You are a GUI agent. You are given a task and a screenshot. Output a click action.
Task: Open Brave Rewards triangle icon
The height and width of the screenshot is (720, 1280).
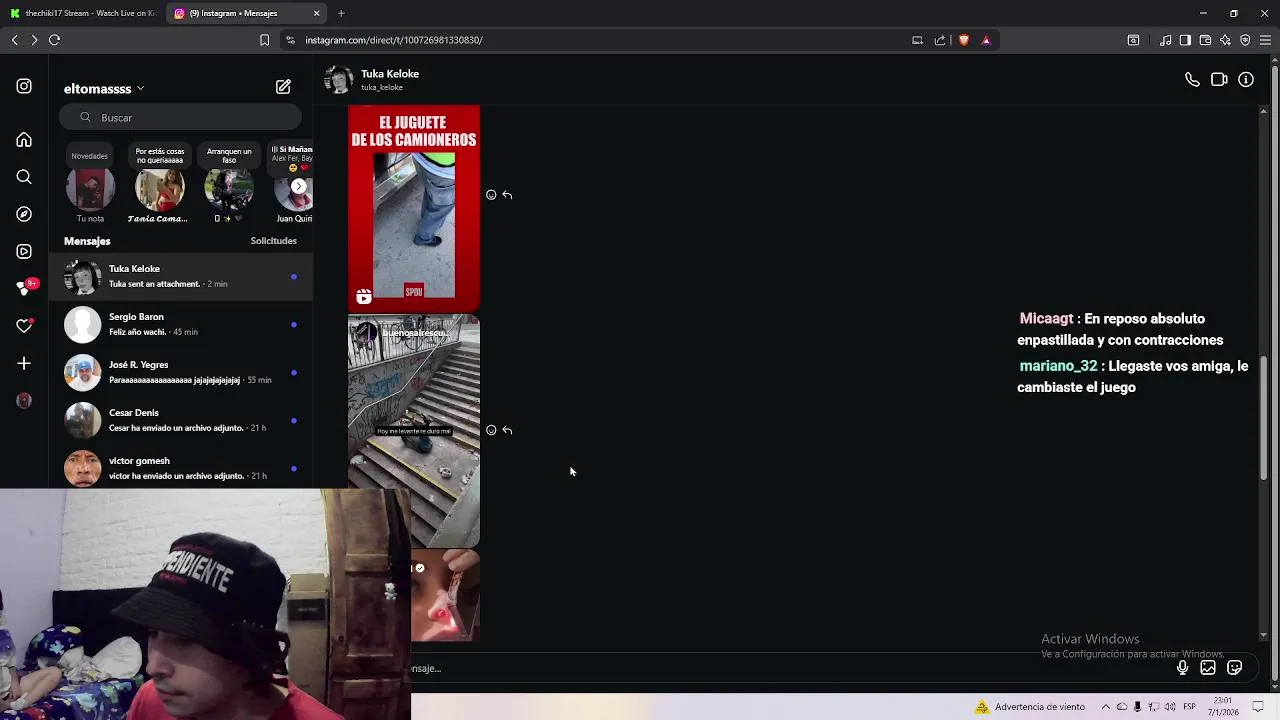pyautogui.click(x=986, y=40)
